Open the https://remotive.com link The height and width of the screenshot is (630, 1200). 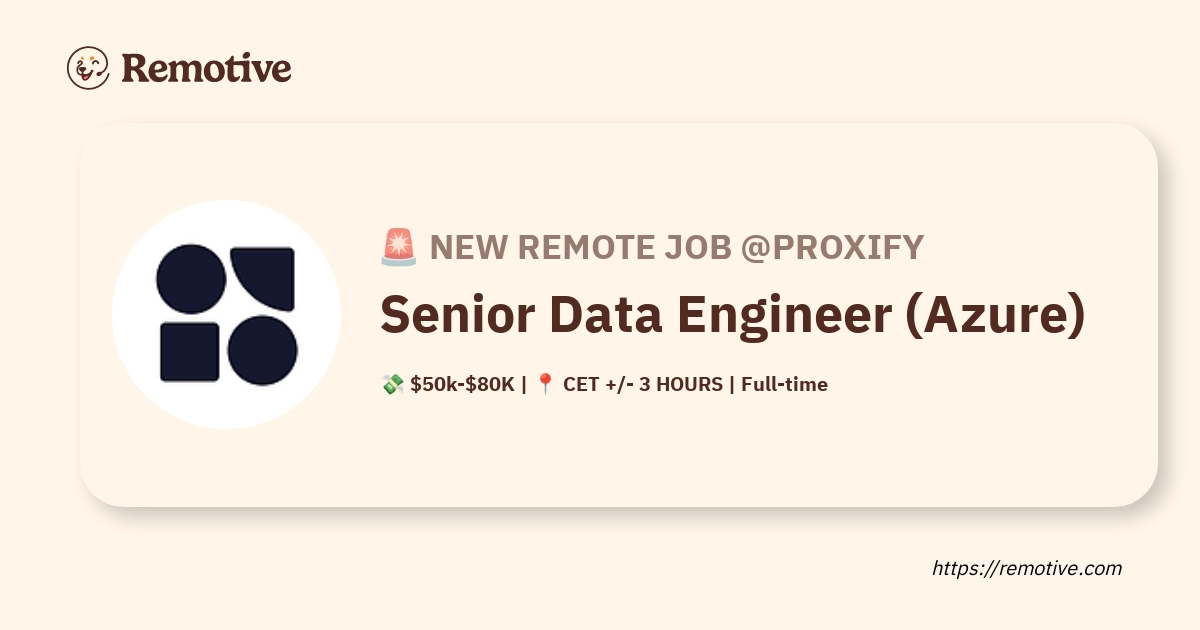(x=1027, y=568)
